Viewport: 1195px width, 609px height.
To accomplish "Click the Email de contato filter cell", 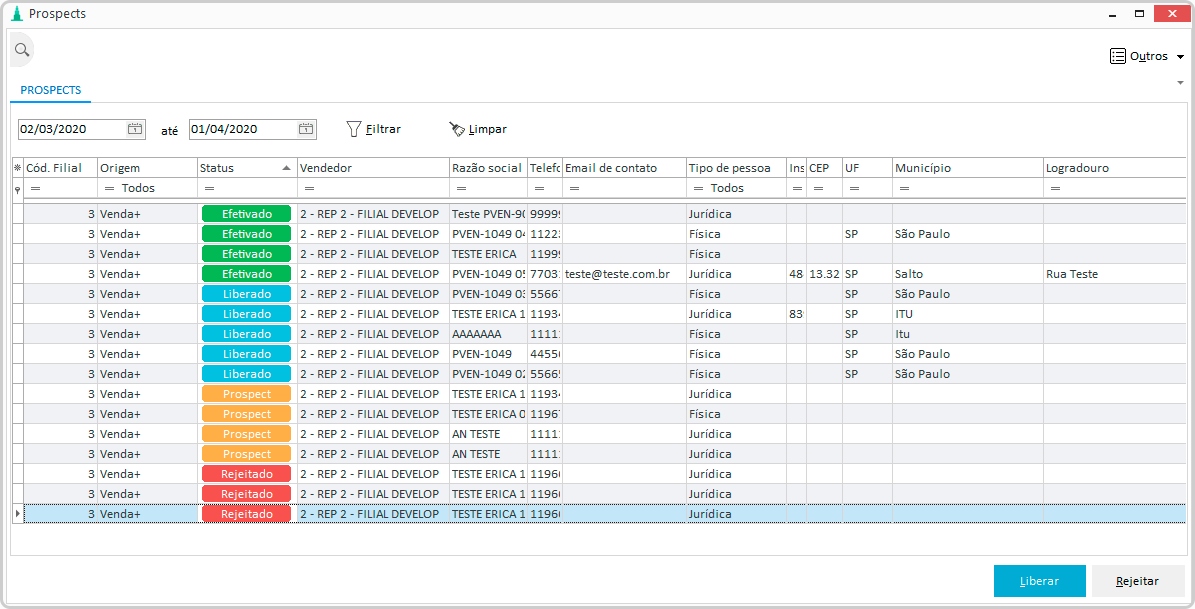I will (x=624, y=188).
